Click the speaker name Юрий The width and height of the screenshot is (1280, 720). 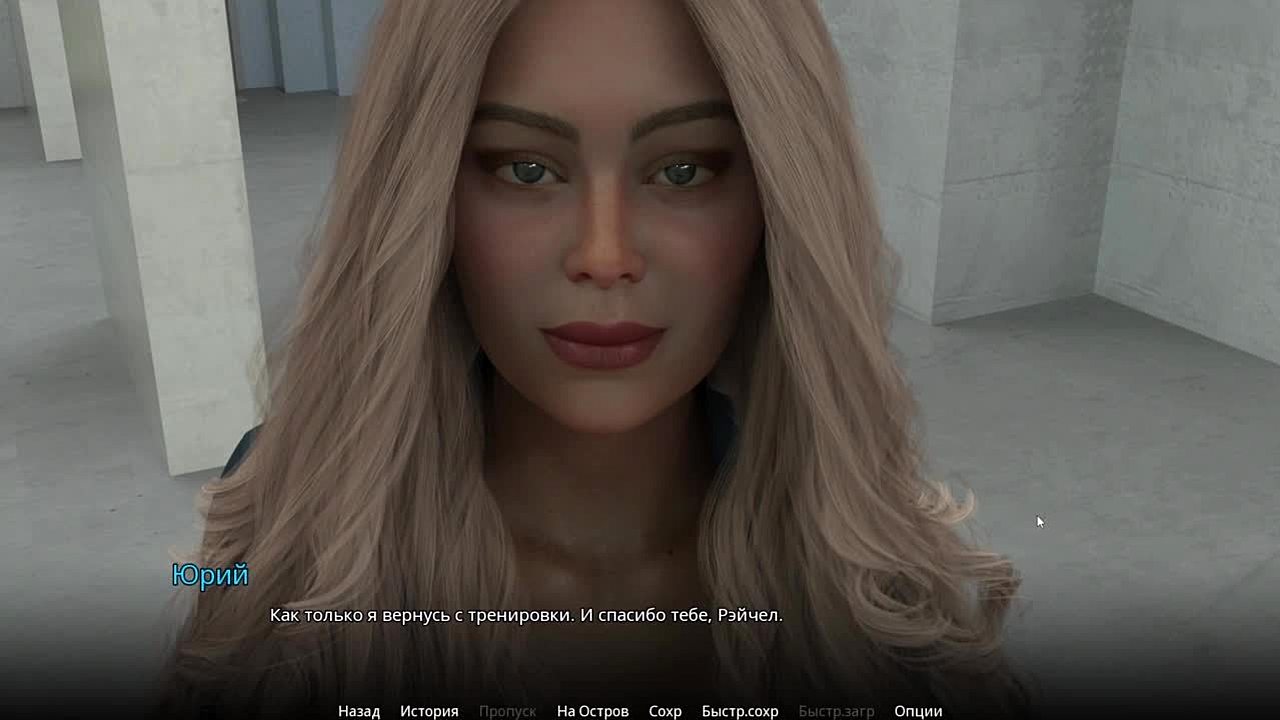pyautogui.click(x=210, y=575)
